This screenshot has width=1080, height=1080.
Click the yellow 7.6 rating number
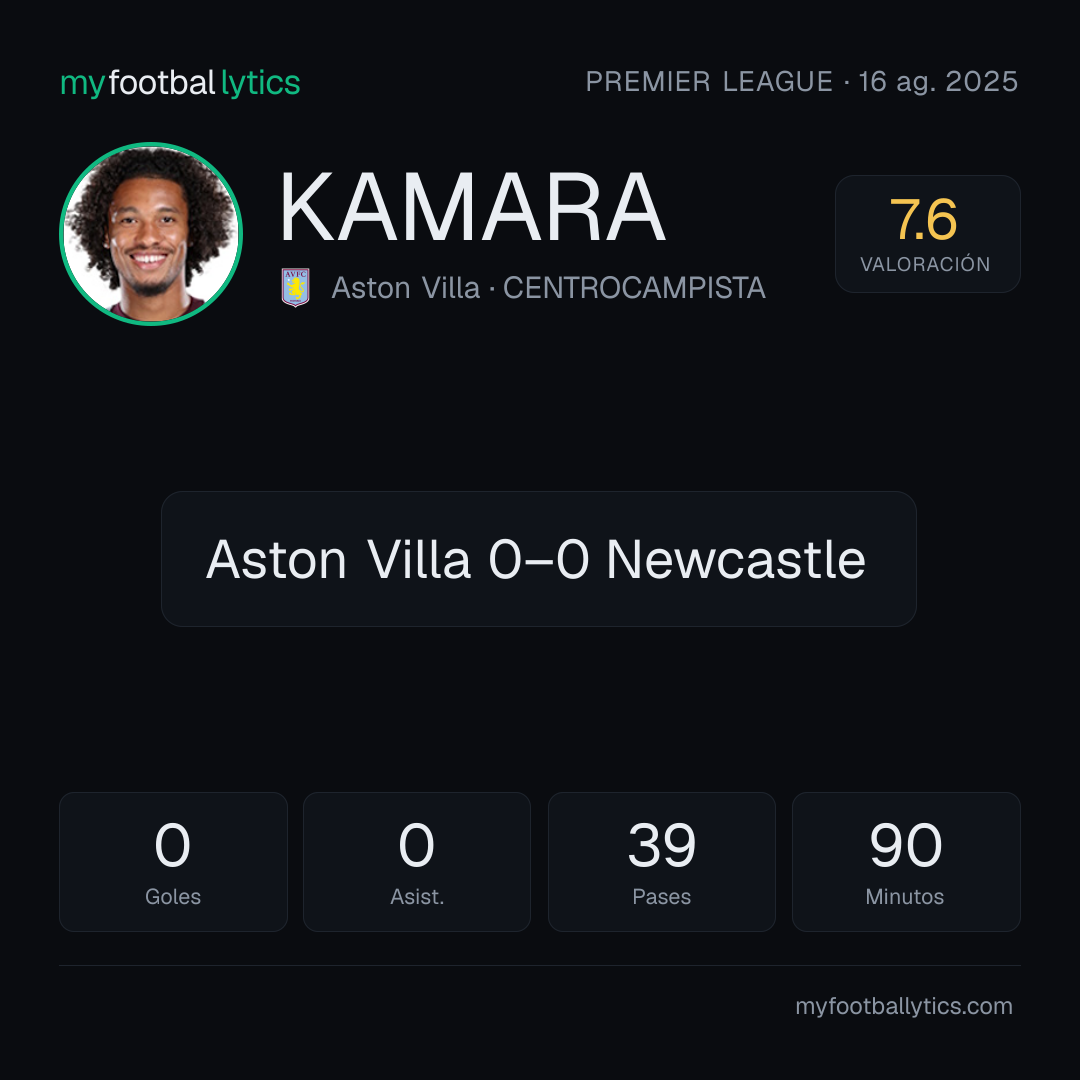click(x=923, y=220)
